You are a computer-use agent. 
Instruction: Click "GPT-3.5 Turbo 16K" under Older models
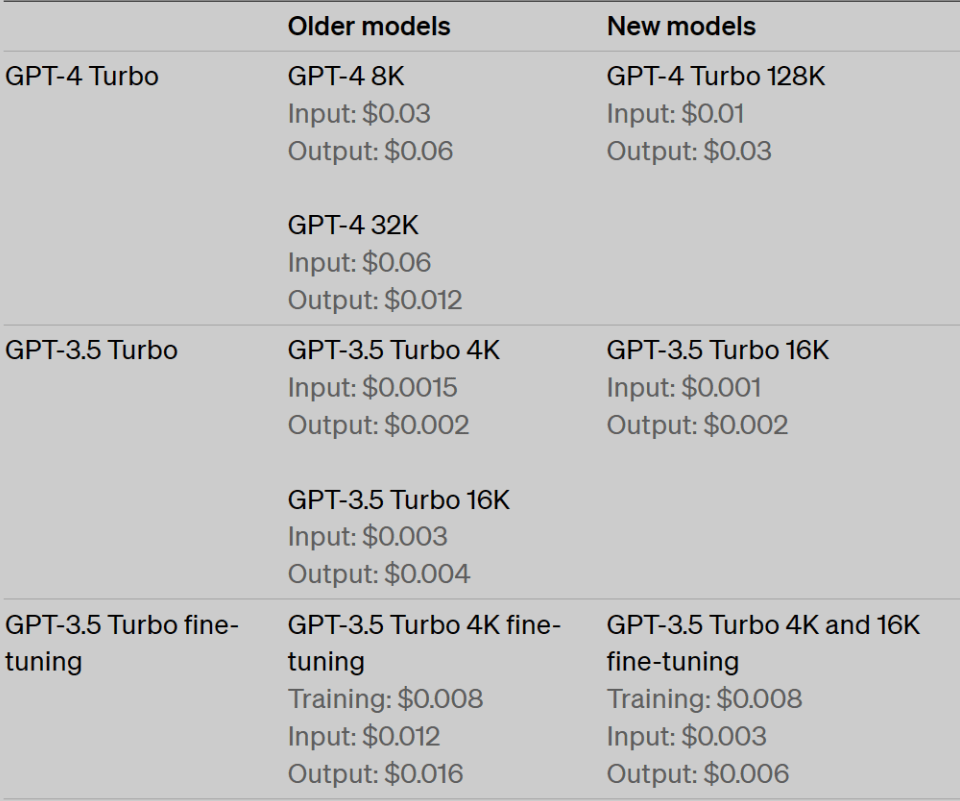pos(399,499)
